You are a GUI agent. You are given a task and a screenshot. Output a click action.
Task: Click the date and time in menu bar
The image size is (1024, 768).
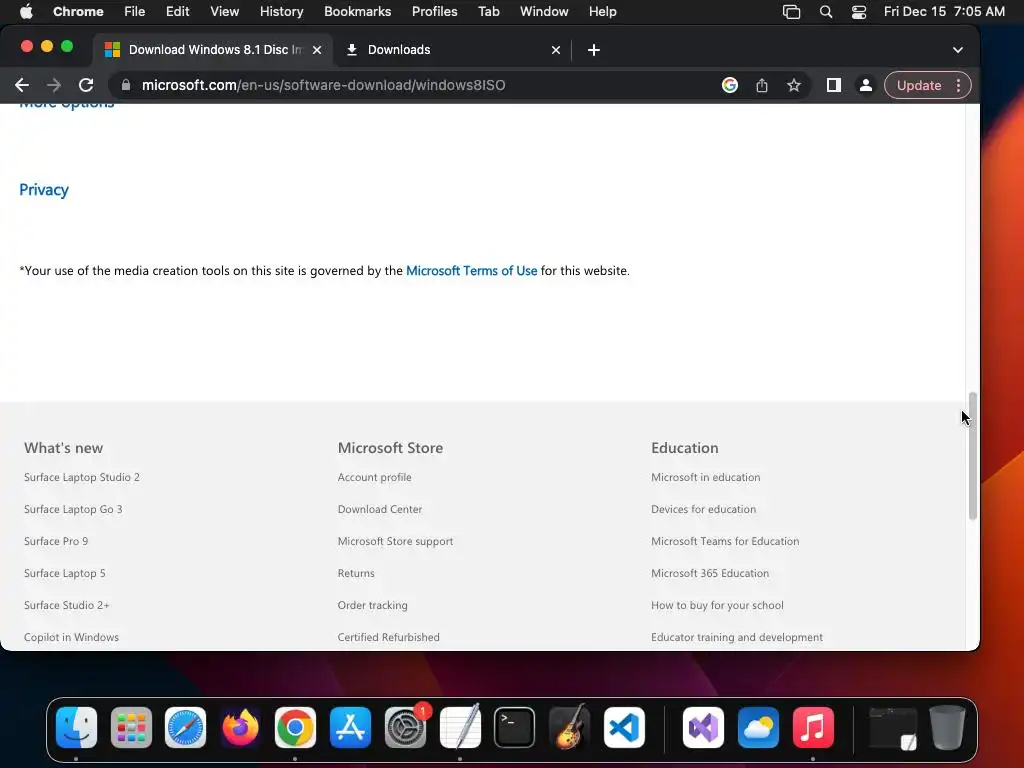pyautogui.click(x=944, y=11)
